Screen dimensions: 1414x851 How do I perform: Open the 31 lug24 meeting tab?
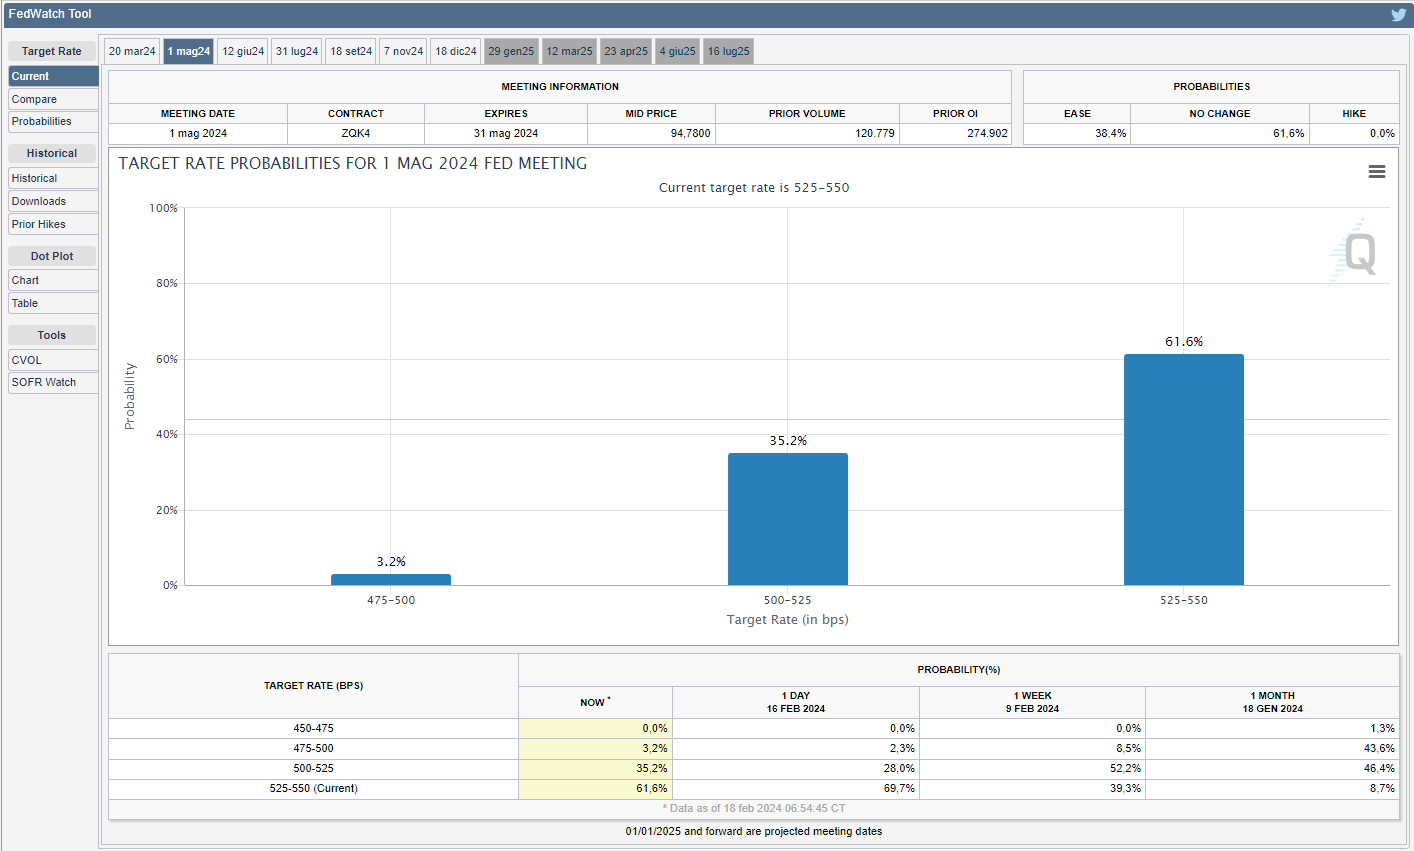pos(297,51)
